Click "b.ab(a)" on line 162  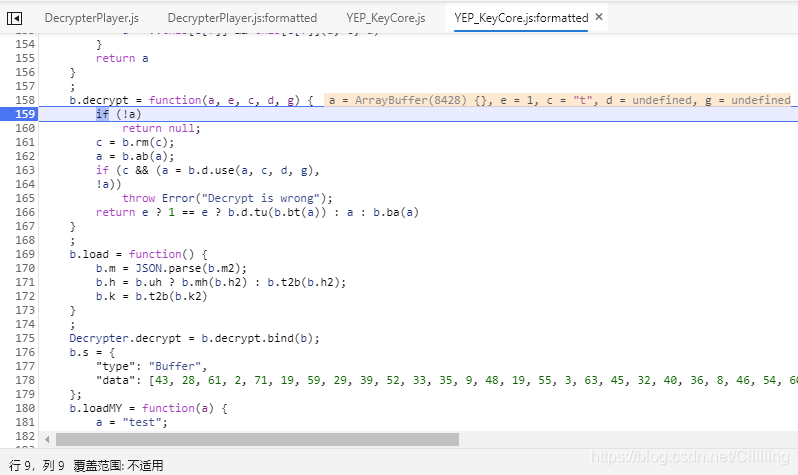[146, 156]
